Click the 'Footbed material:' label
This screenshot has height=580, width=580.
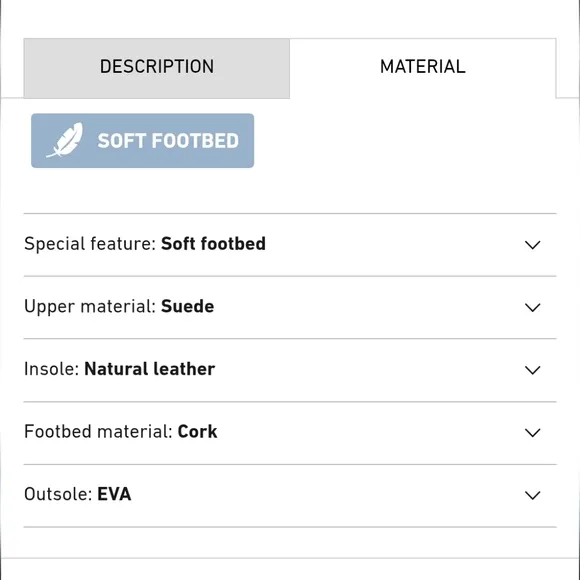click(98, 432)
